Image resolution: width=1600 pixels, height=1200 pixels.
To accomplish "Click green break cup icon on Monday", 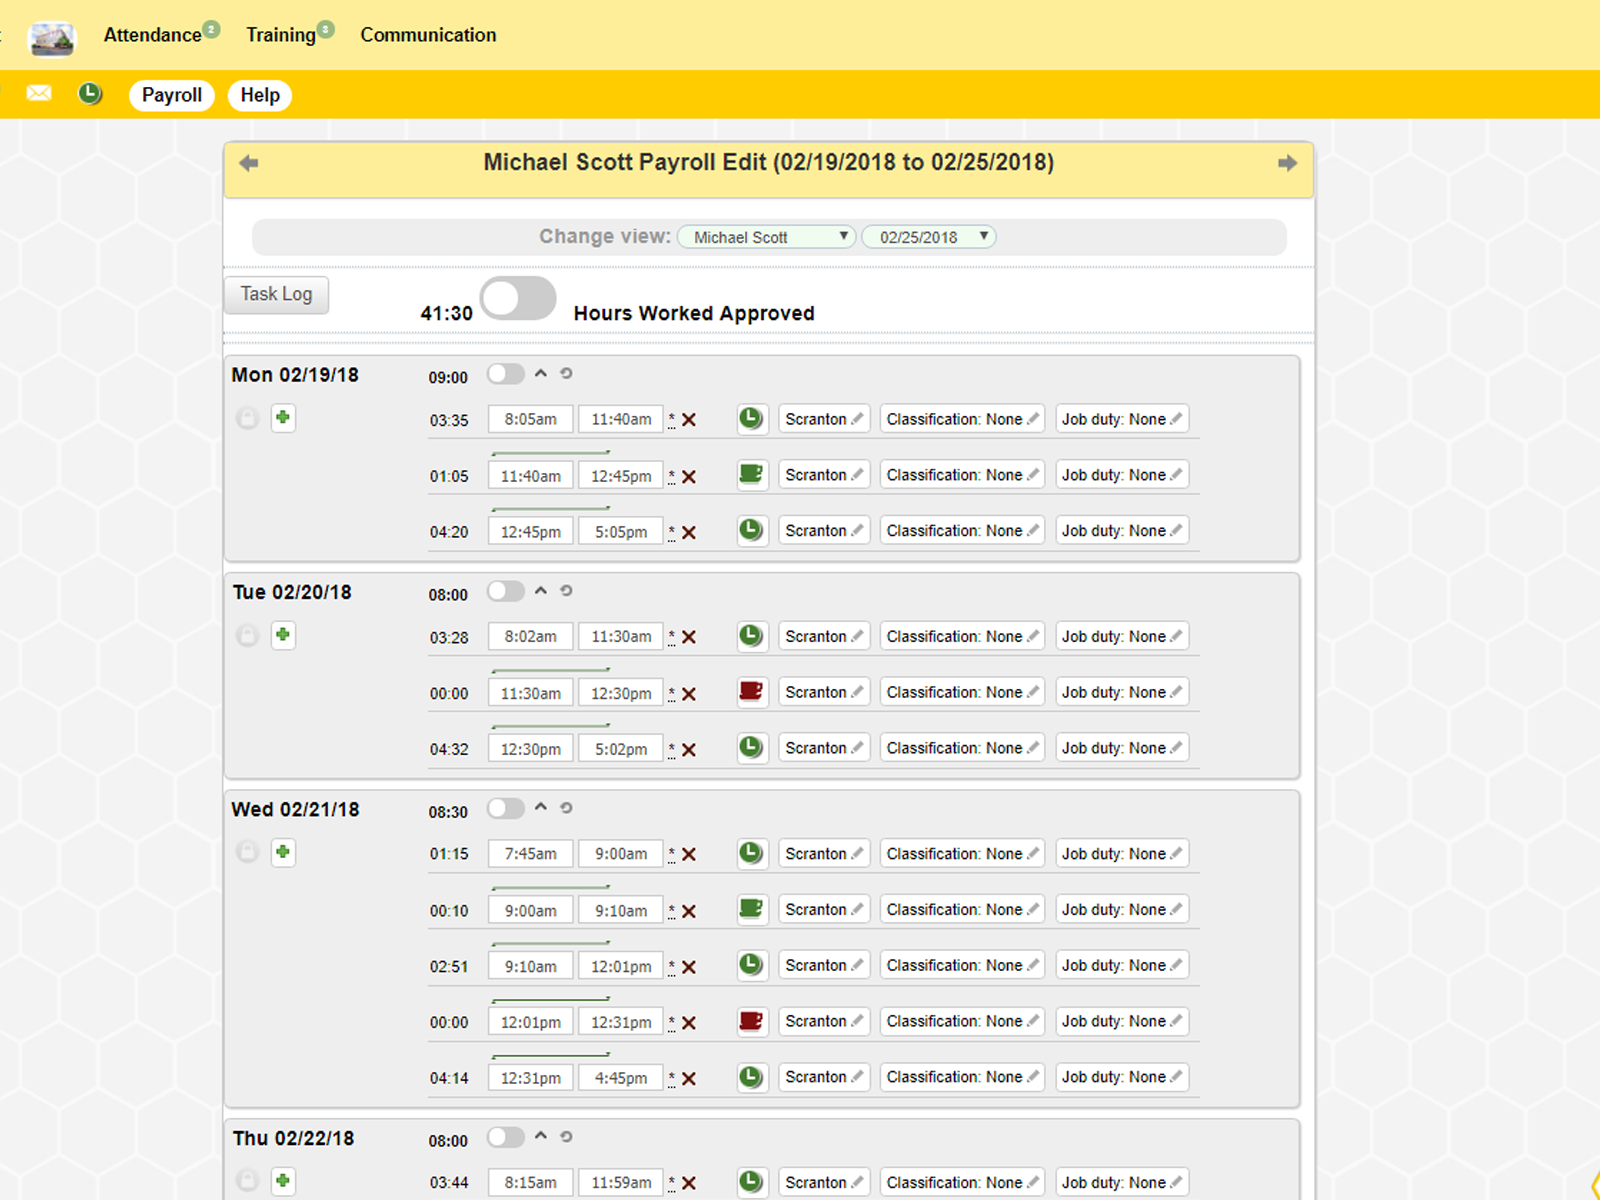I will click(751, 475).
